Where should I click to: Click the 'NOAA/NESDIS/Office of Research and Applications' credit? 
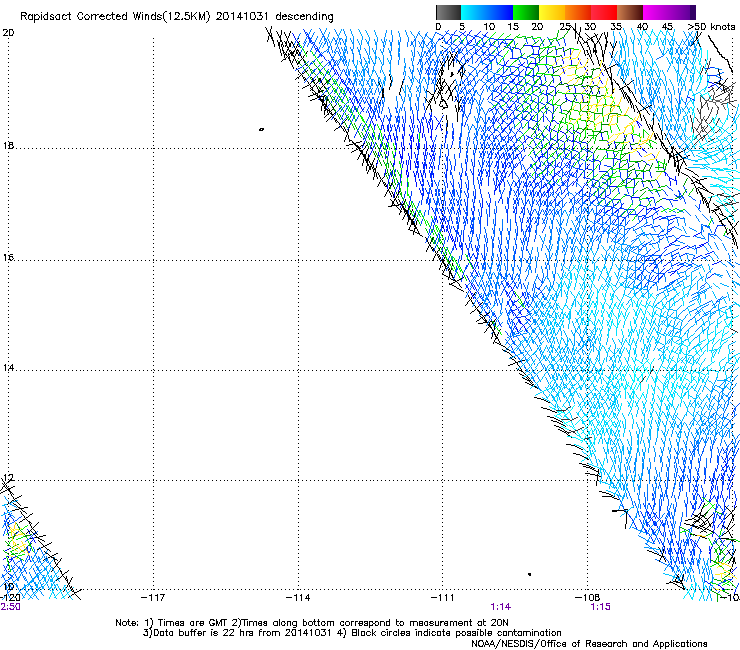[x=589, y=644]
